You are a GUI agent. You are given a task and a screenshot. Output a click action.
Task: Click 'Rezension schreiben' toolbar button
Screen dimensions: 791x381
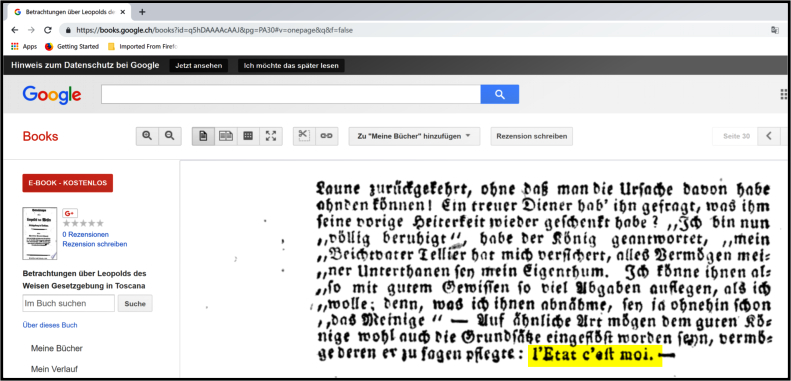532,136
